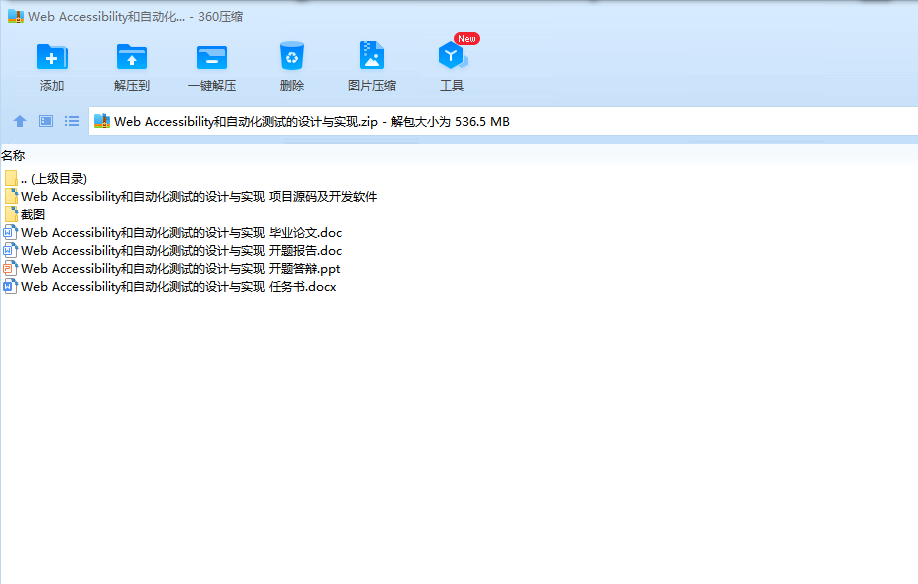This screenshot has height=584, width=918.
Task: Open the 图片压缩 image compression tool
Action: pos(372,56)
